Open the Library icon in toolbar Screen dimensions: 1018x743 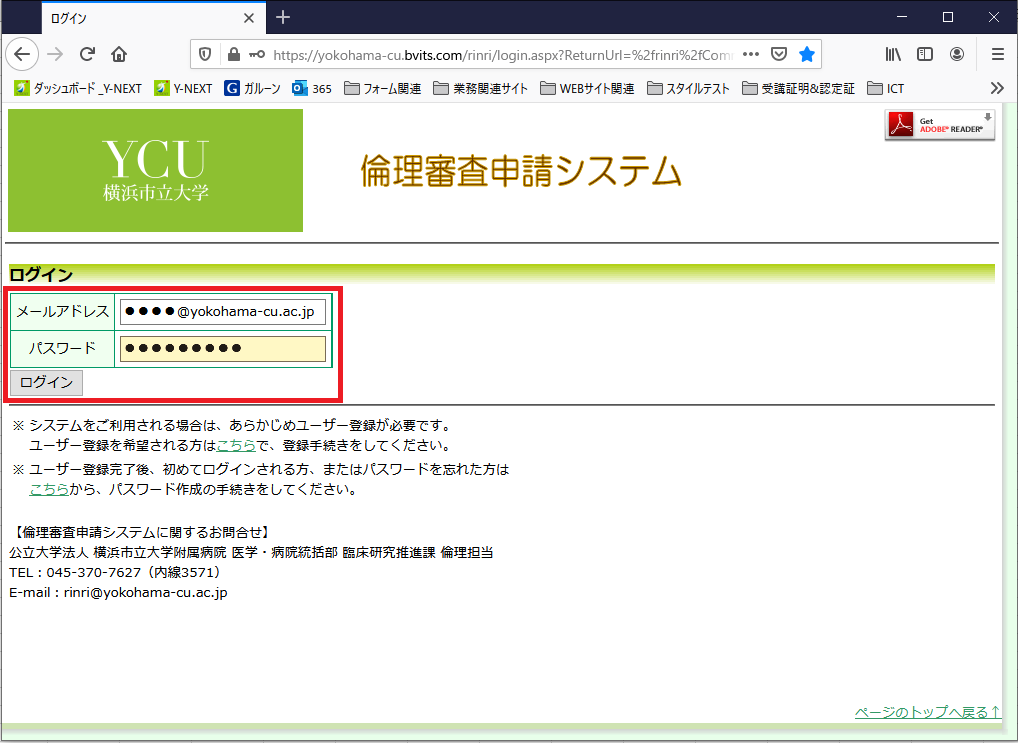coord(893,54)
